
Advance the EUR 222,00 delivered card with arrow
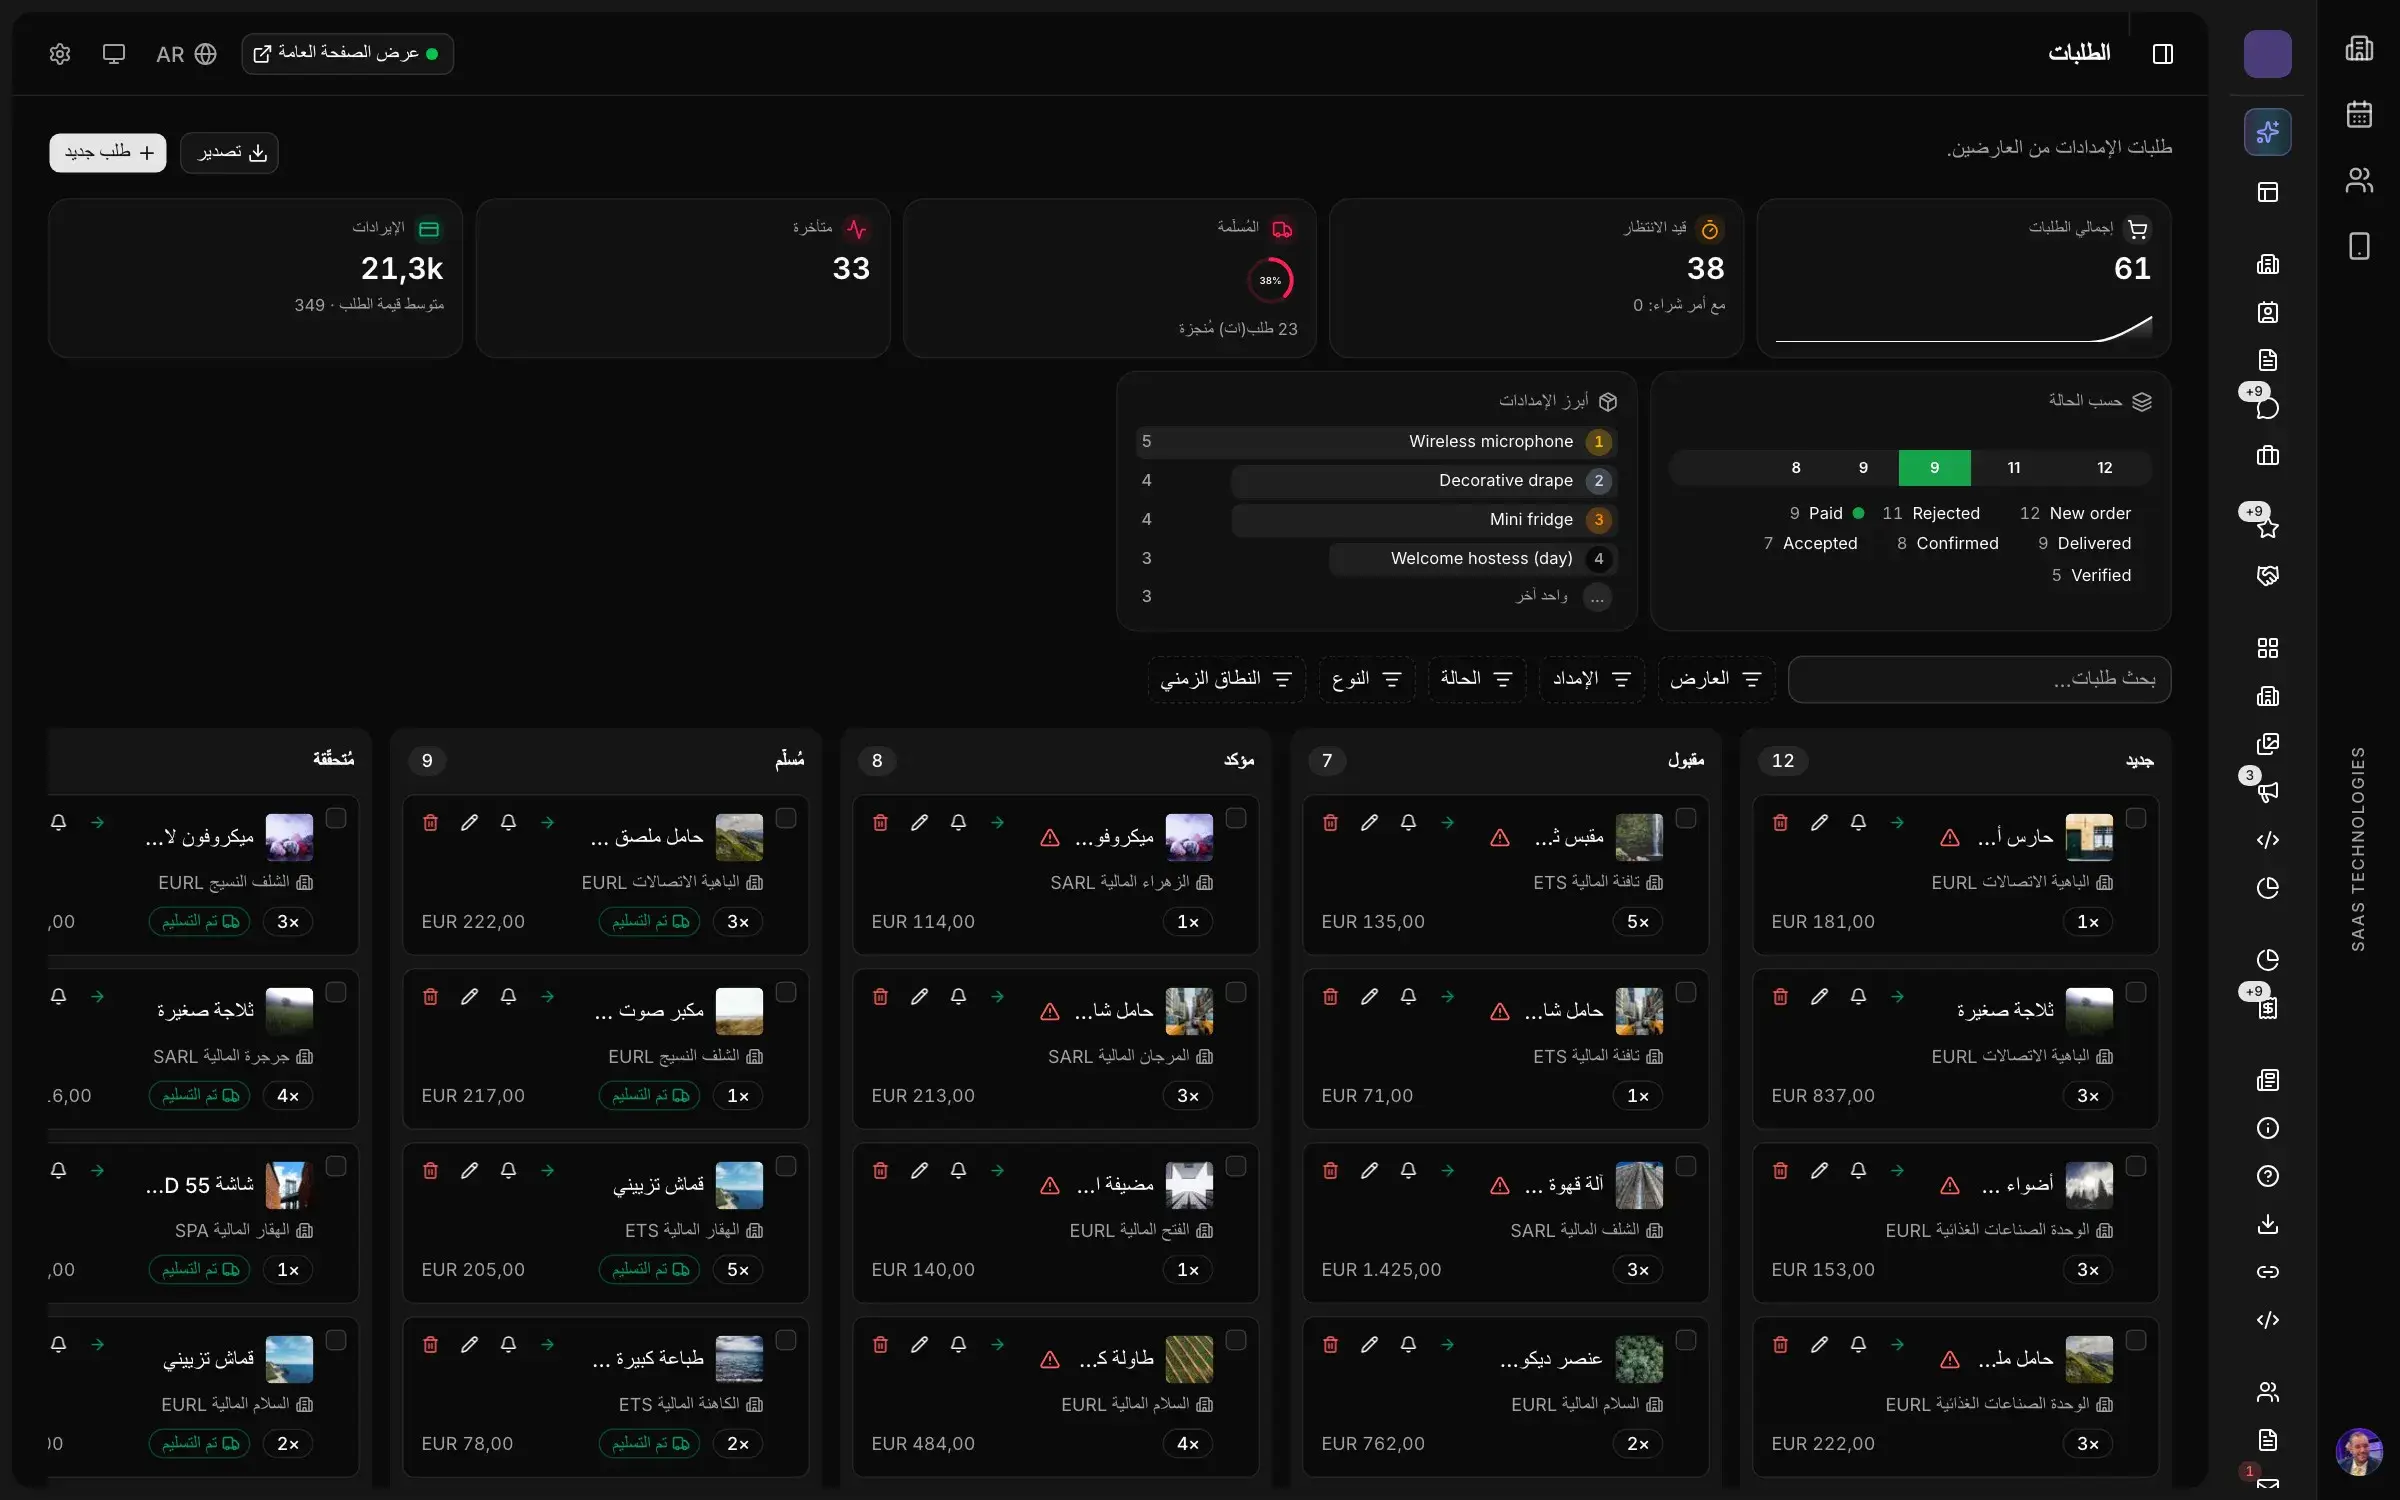[x=547, y=822]
